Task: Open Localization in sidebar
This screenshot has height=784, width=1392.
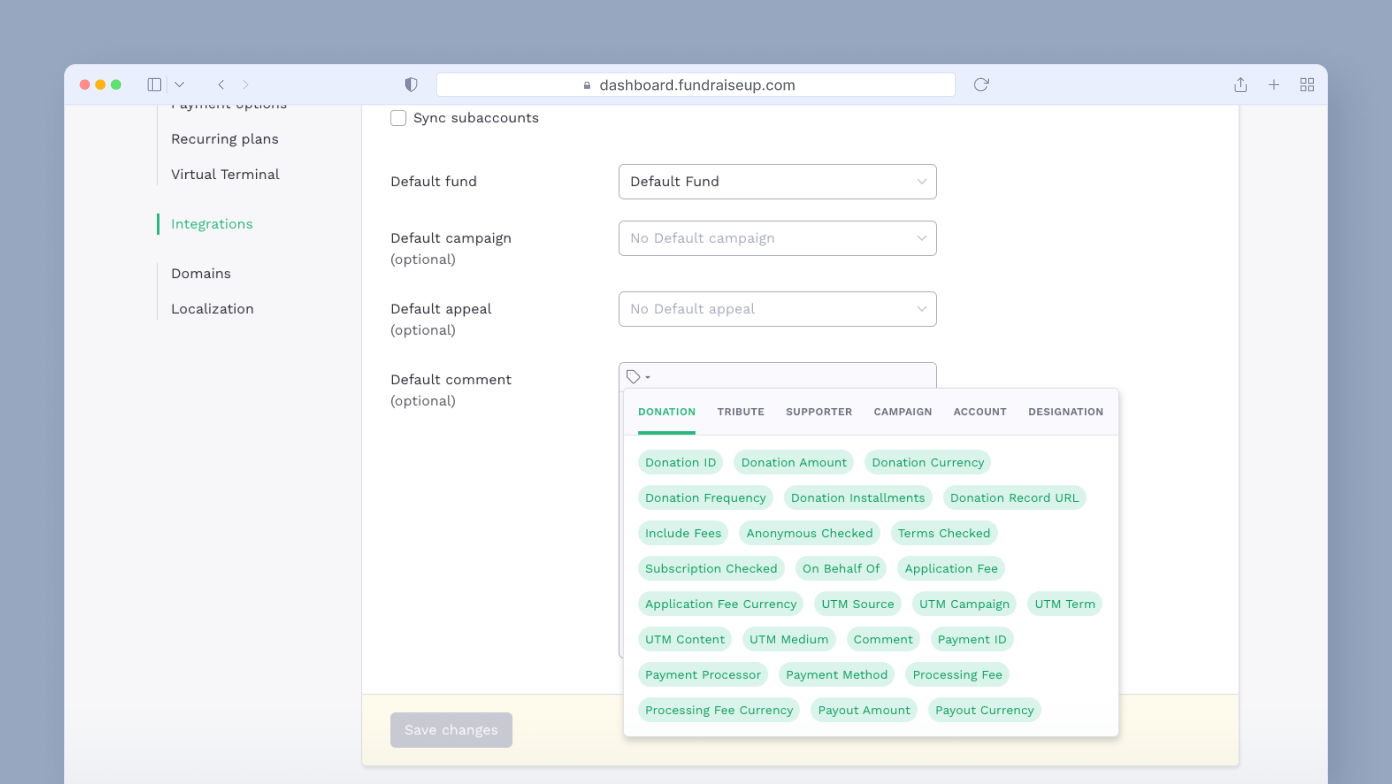Action: coord(212,309)
